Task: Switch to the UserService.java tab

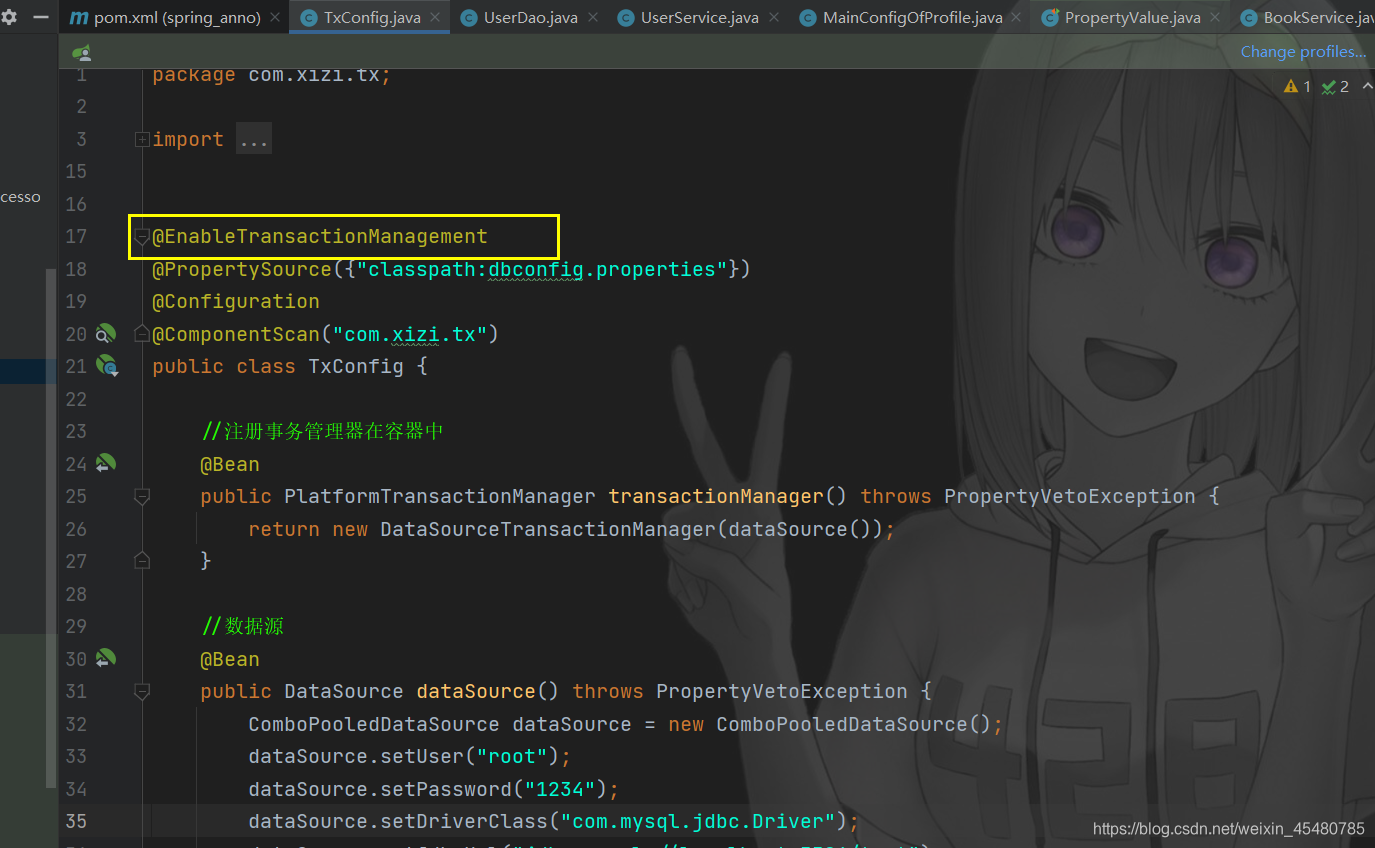Action: [697, 18]
